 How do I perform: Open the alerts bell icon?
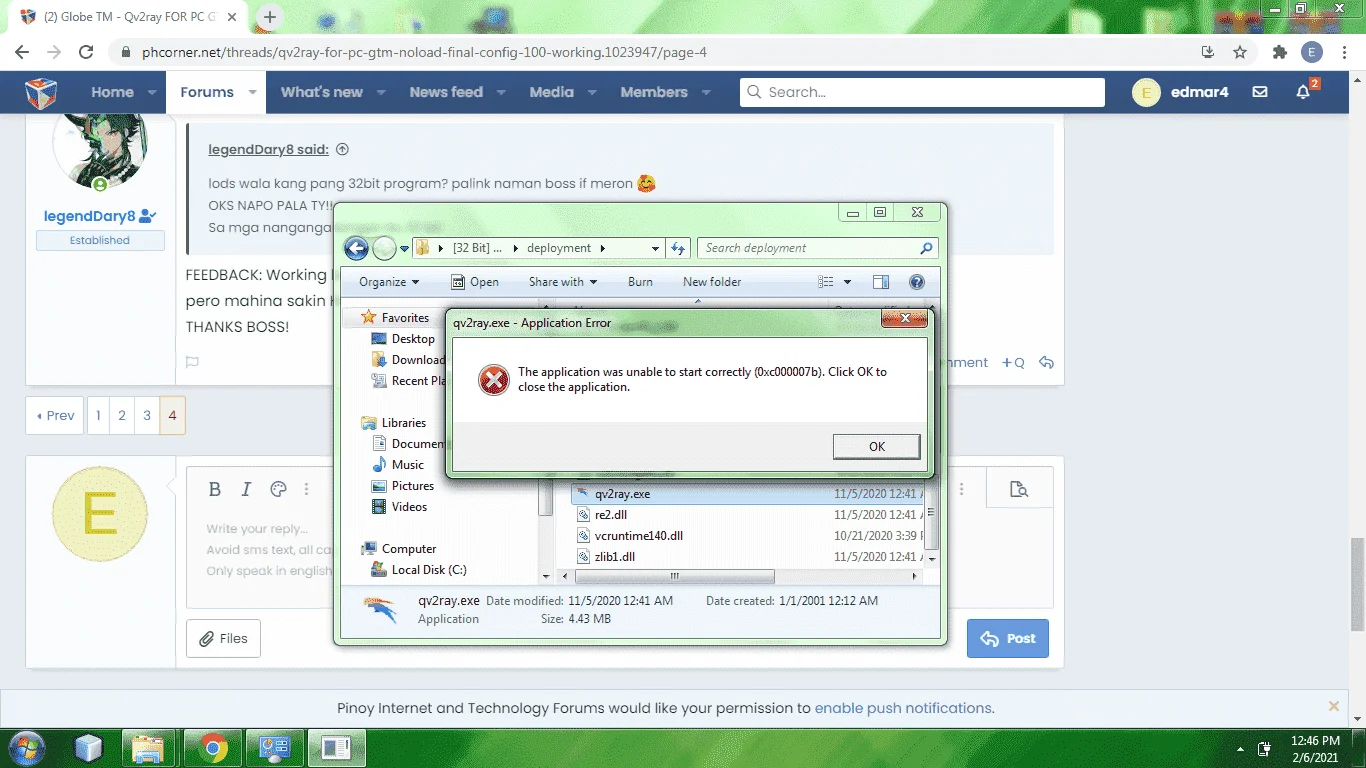pyautogui.click(x=1303, y=92)
